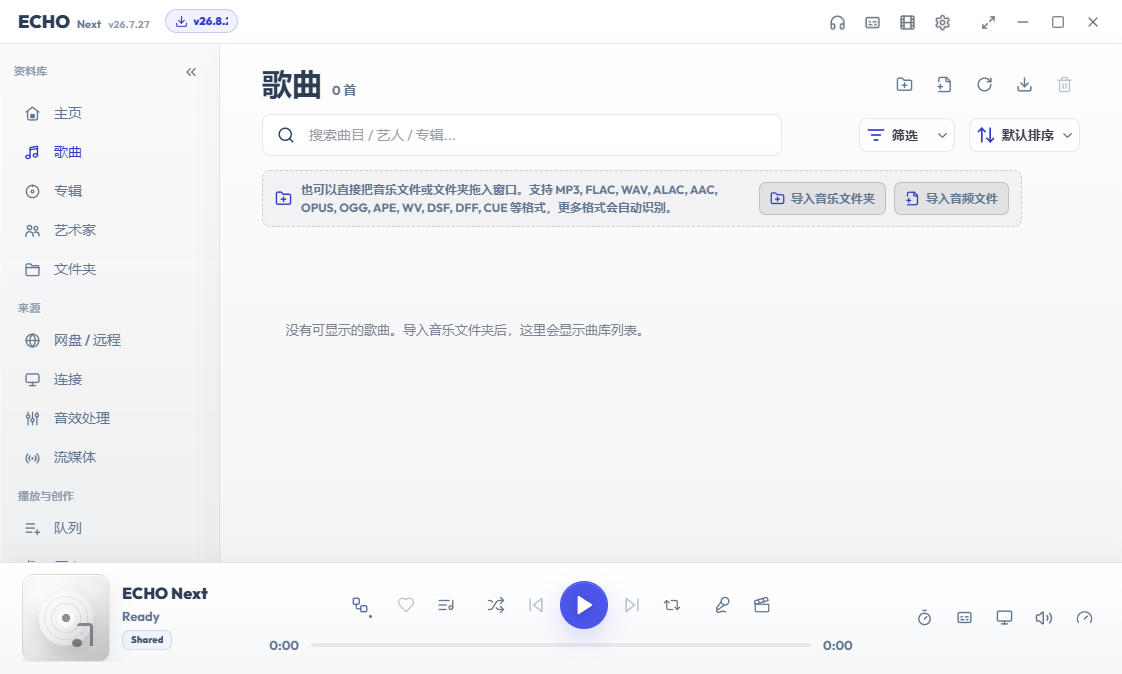Open the sleep timer stopwatch icon
The height and width of the screenshot is (674, 1122).
click(x=925, y=617)
